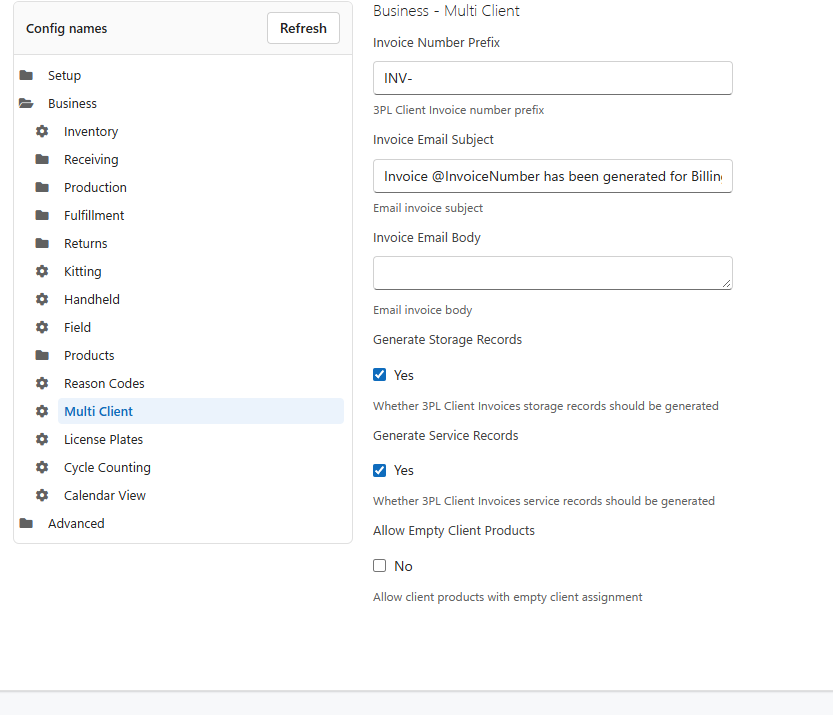Select the Field config item
The width and height of the screenshot is (833, 715).
[77, 327]
